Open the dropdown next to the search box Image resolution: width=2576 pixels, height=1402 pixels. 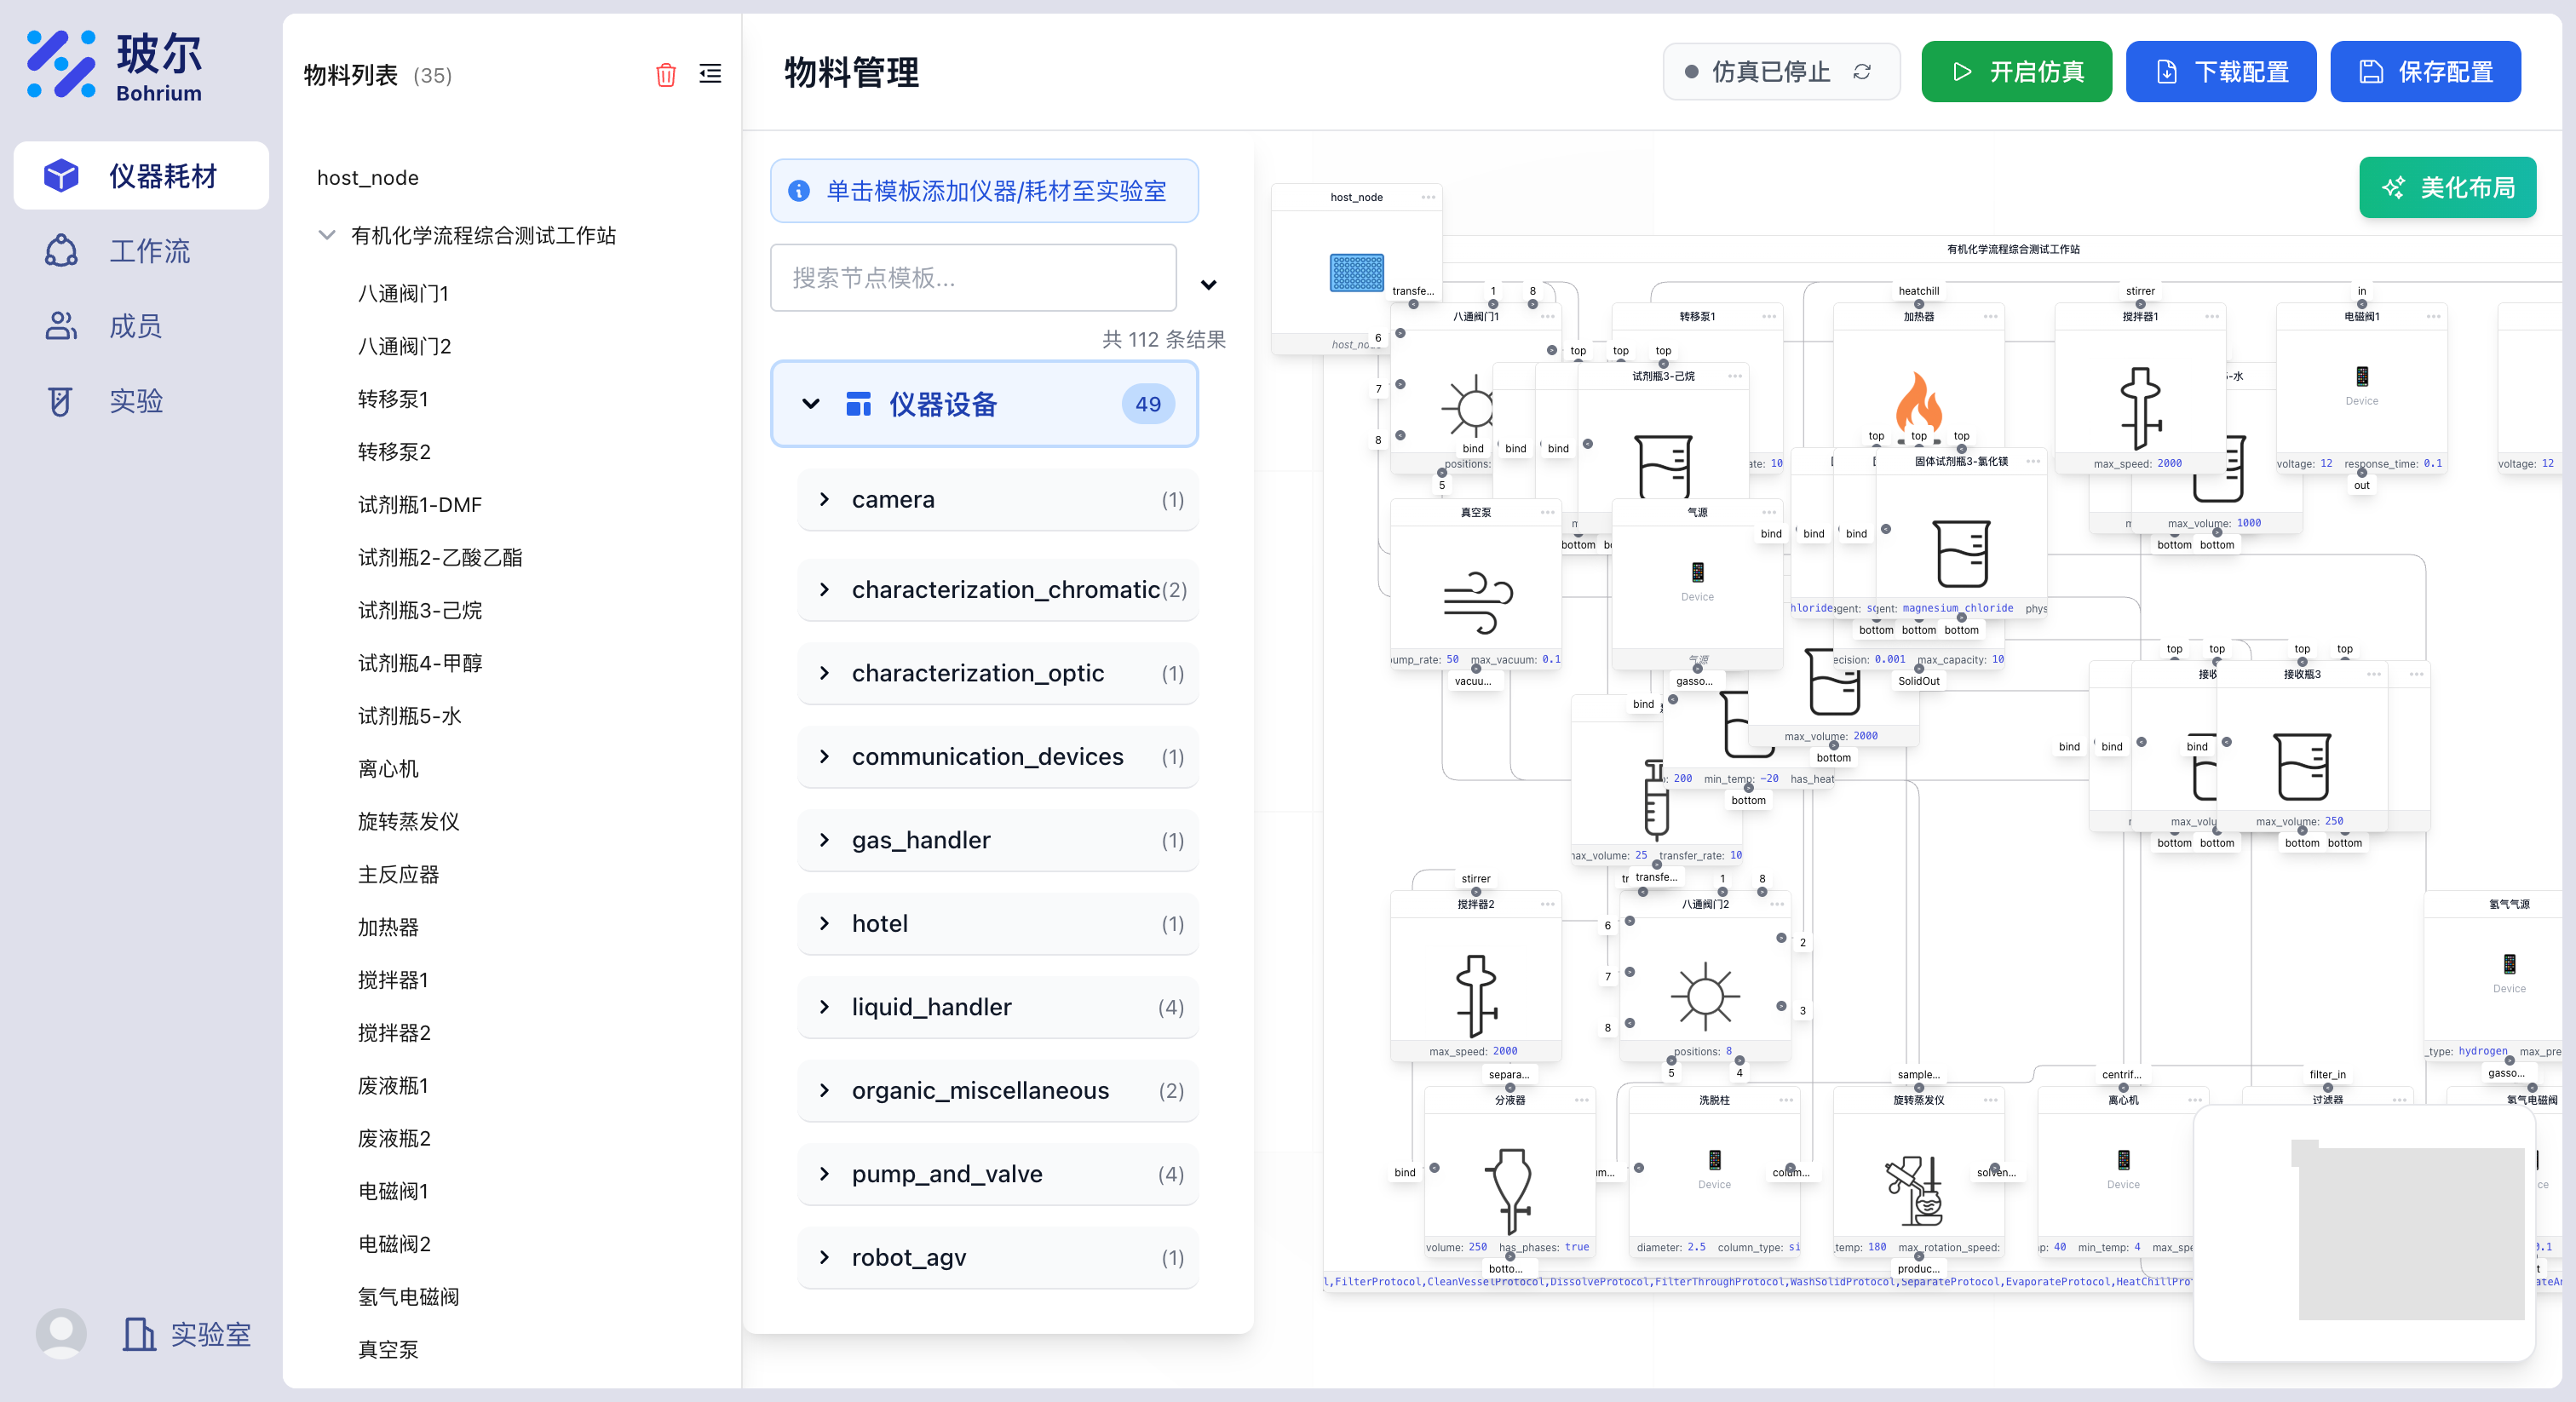point(1208,285)
